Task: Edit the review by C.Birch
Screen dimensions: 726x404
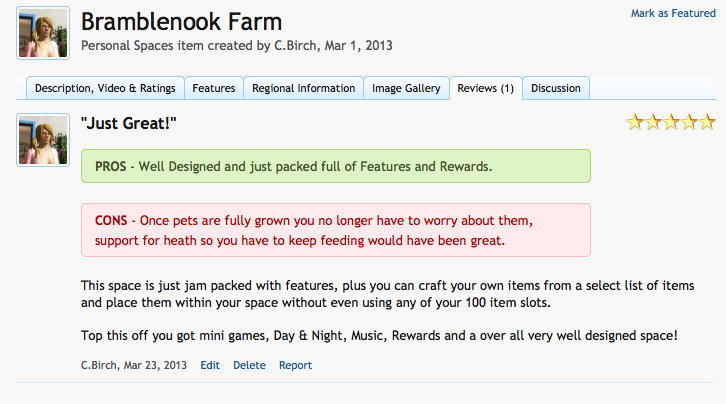Action: tap(210, 365)
